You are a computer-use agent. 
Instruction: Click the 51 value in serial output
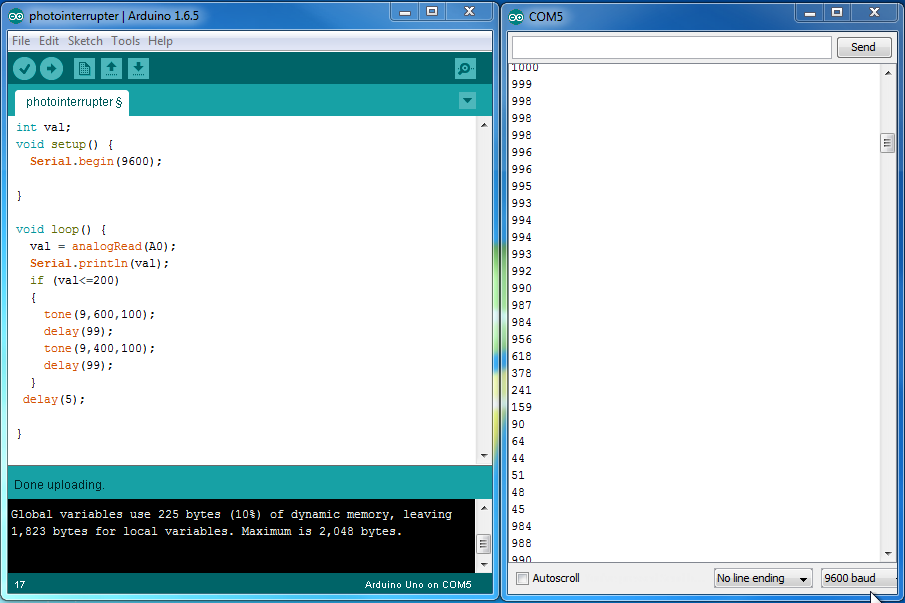[518, 475]
